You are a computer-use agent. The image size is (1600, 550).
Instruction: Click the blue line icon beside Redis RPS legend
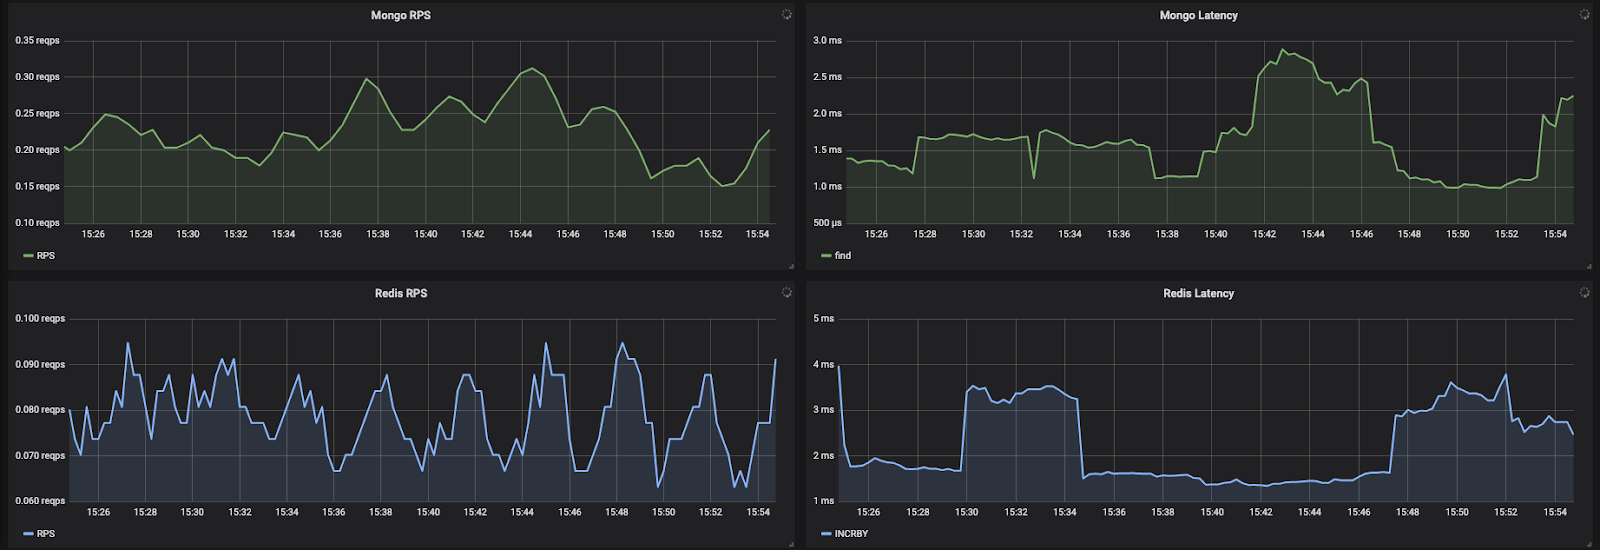[x=28, y=534]
